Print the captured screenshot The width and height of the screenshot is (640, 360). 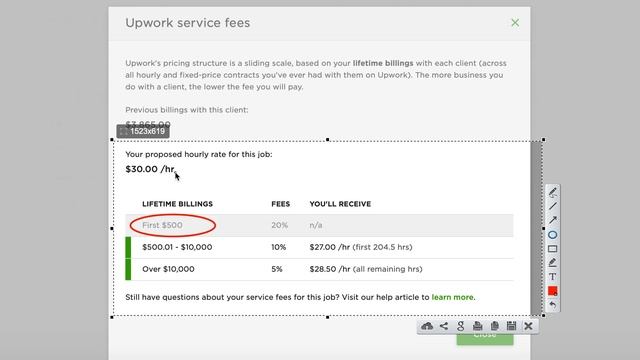(478, 326)
